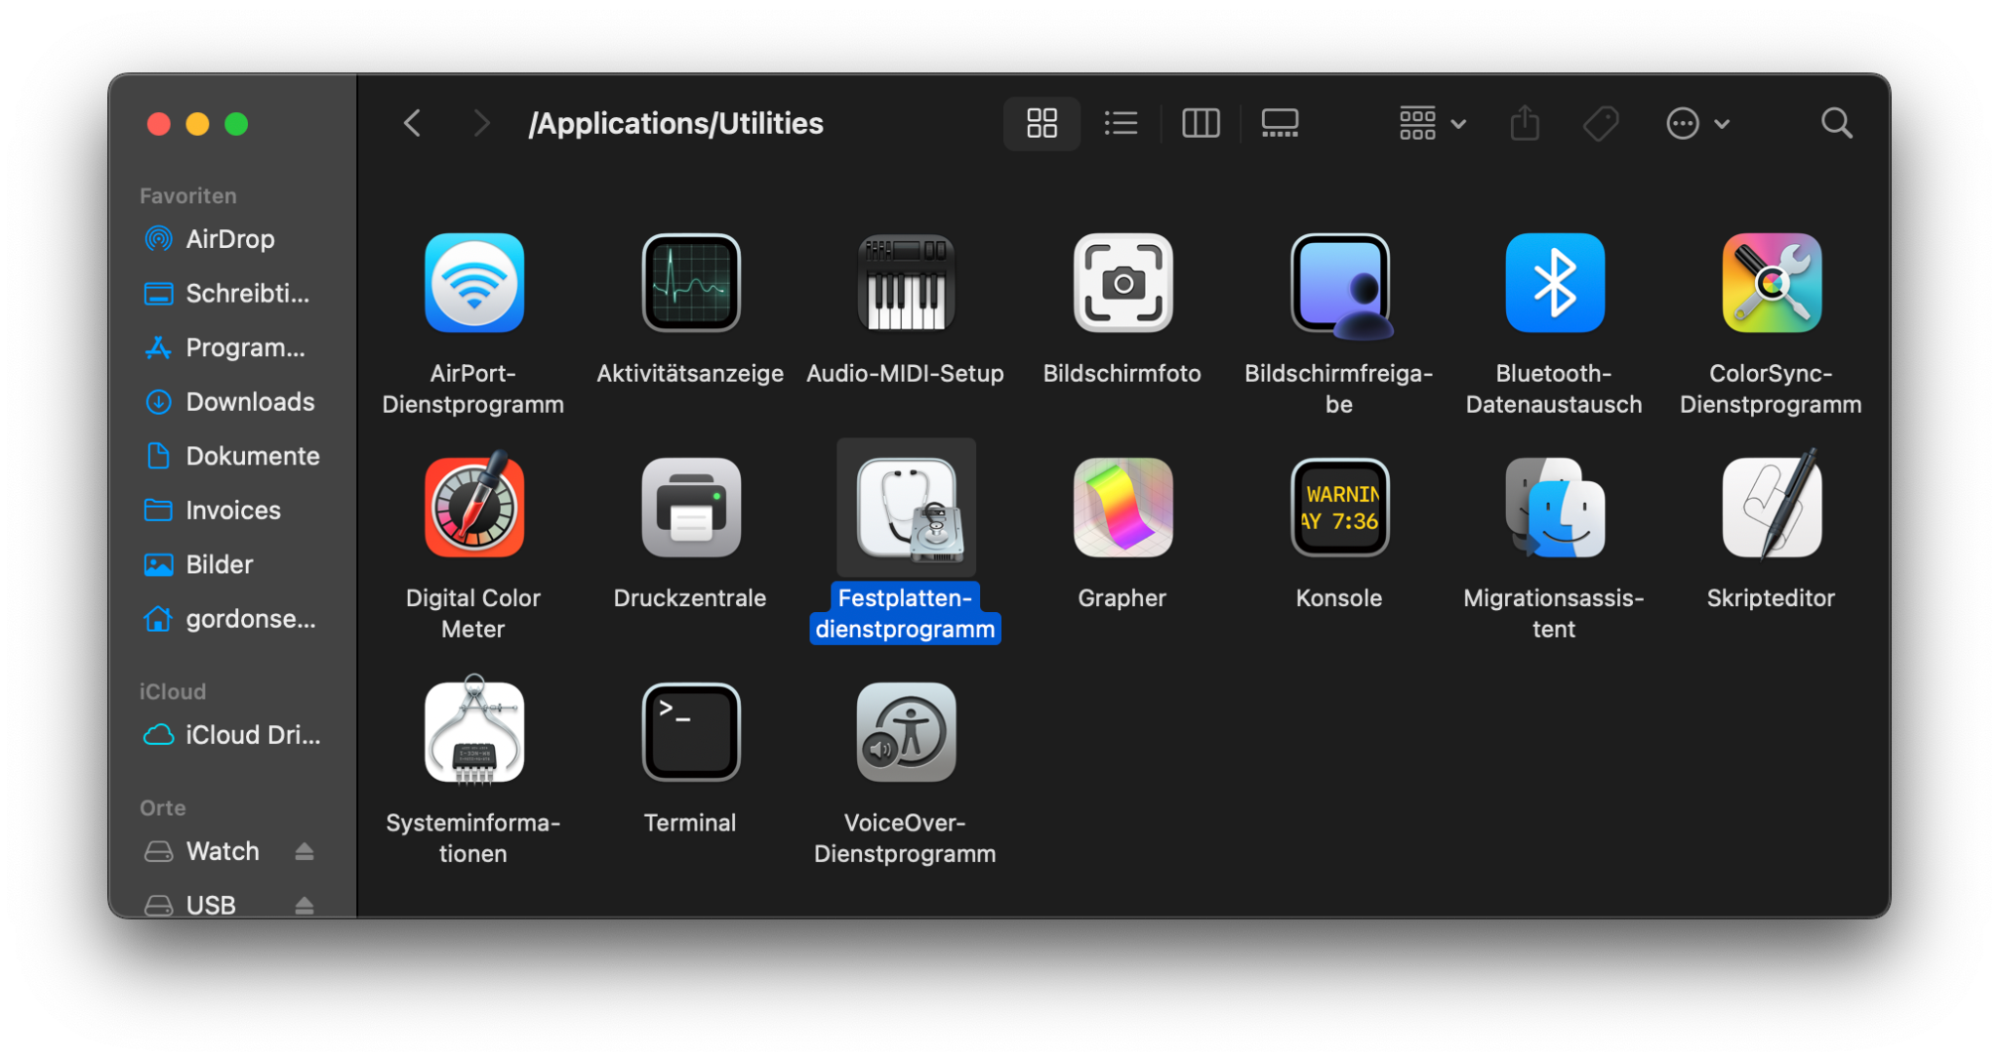Screen dimensions: 1999x1062
Task: Open Bluetooth-Datenaustausch
Action: tap(1553, 283)
